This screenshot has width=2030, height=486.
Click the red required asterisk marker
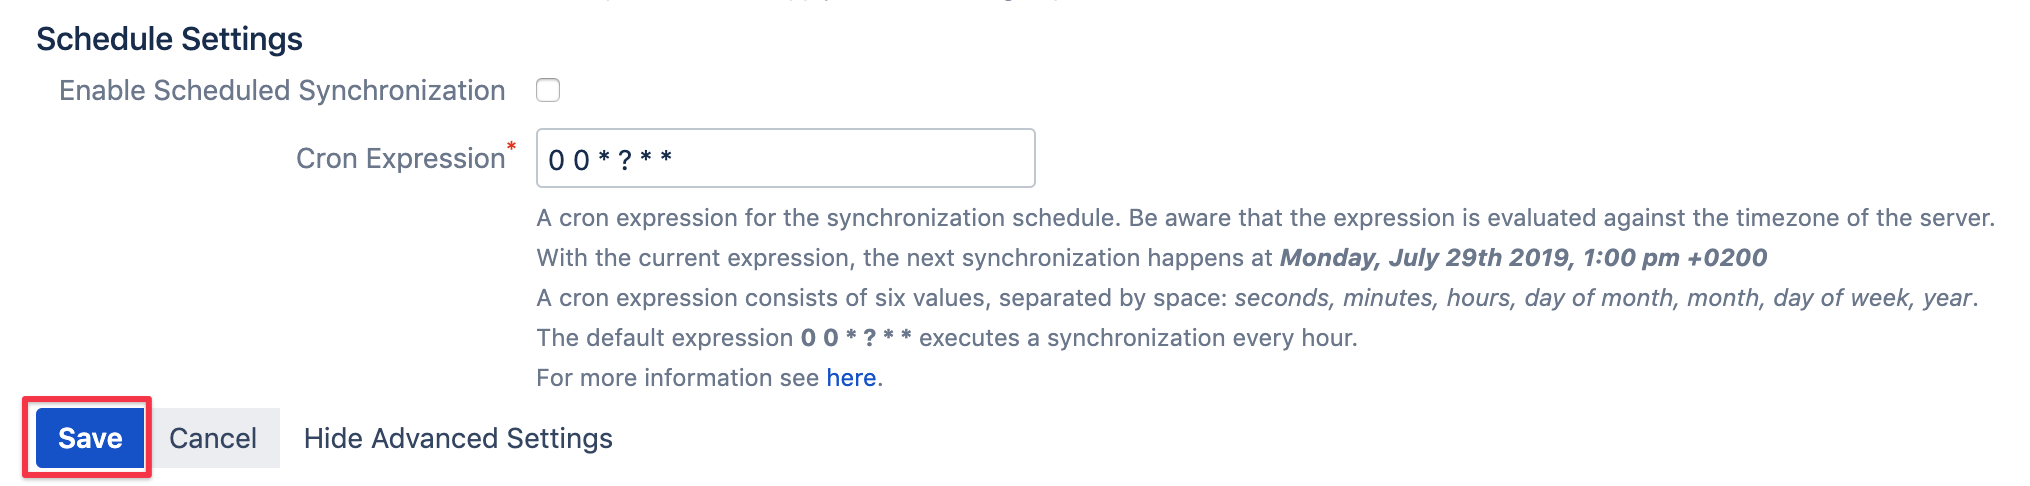click(511, 147)
